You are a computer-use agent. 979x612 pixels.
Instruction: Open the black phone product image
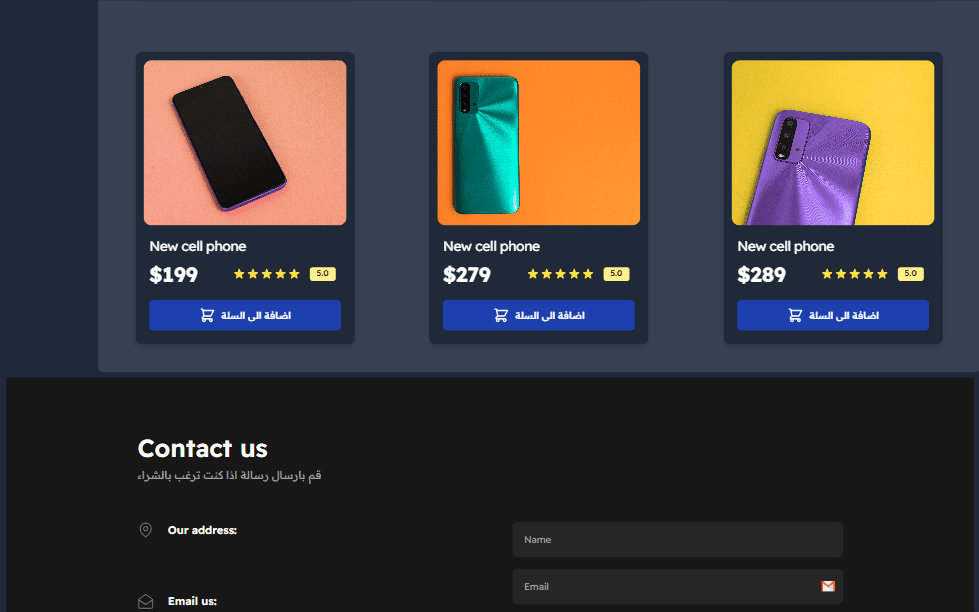(245, 142)
